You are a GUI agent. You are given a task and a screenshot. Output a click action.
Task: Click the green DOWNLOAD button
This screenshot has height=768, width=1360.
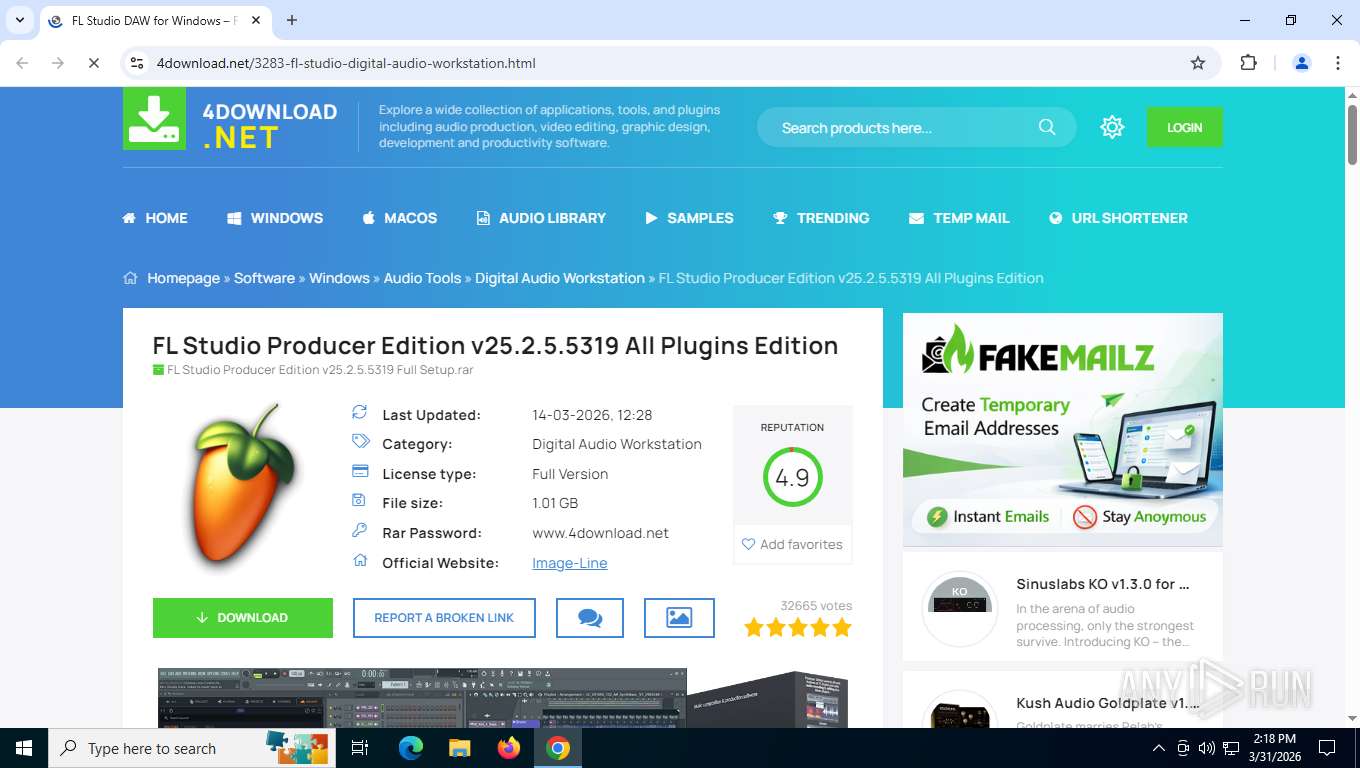243,618
